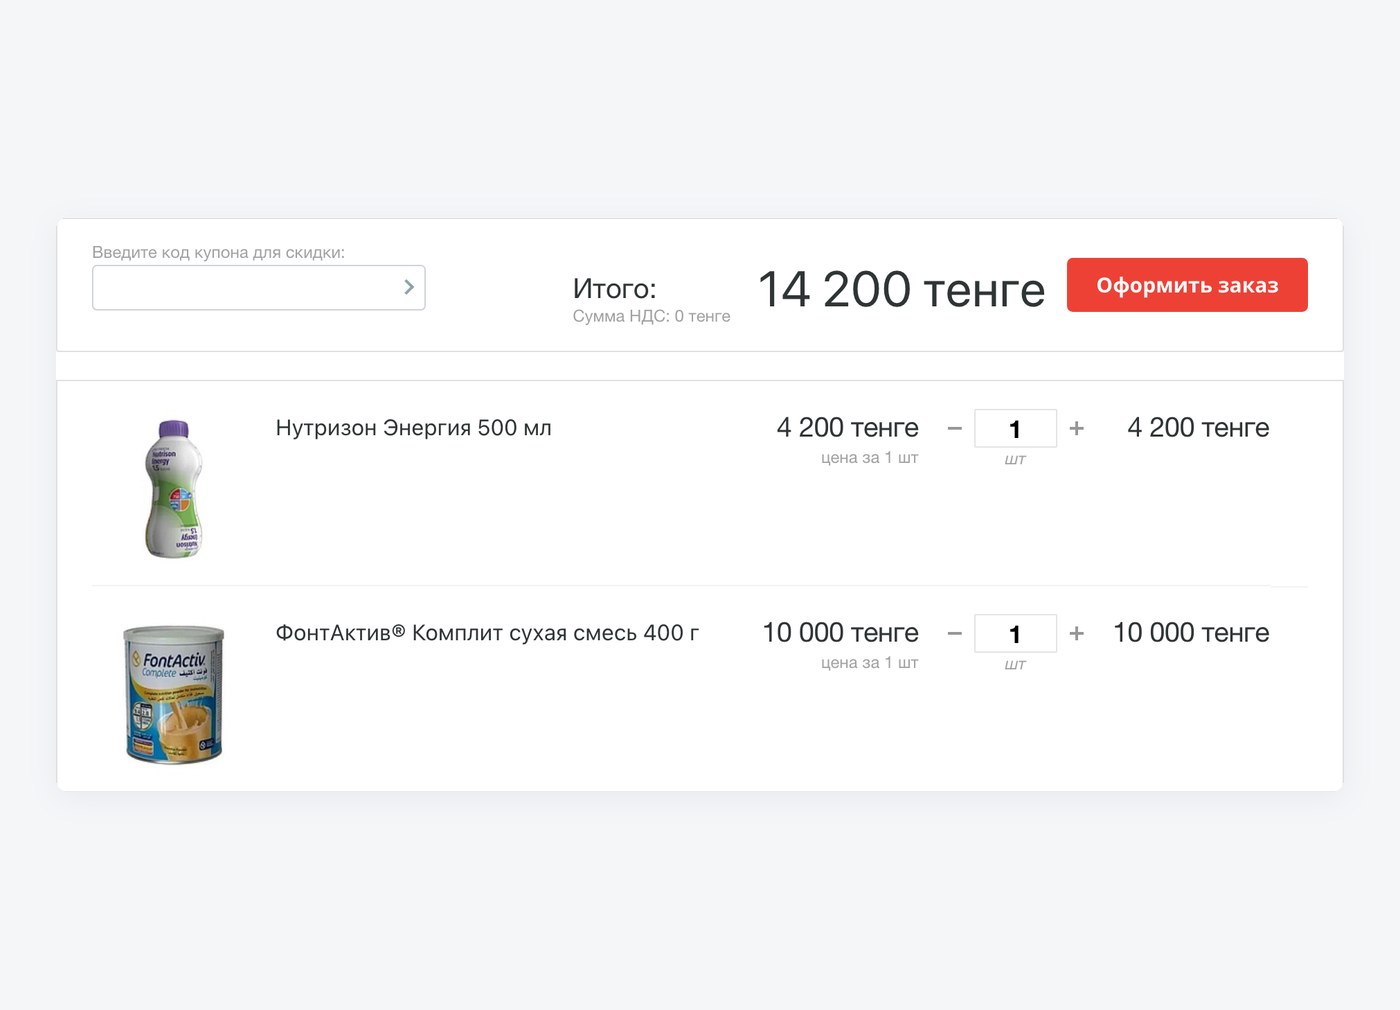Apply coupon with the arrow icon

coord(409,287)
